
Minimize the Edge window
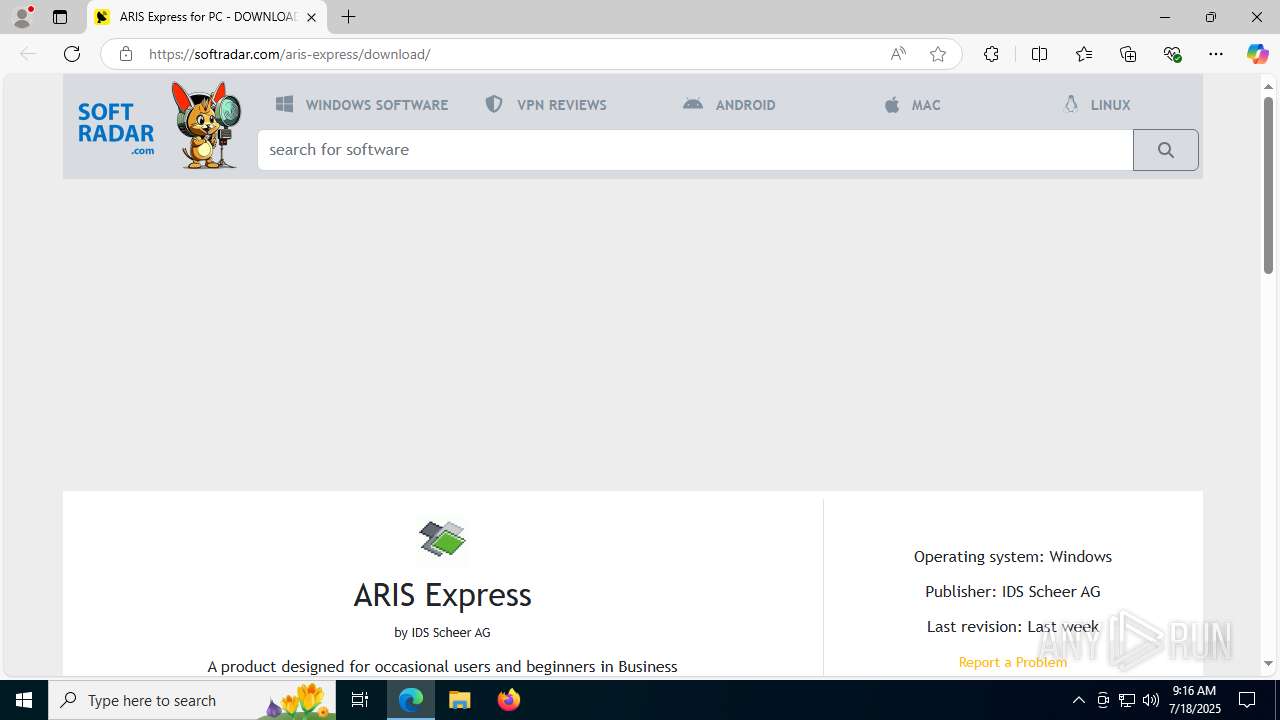1164,17
